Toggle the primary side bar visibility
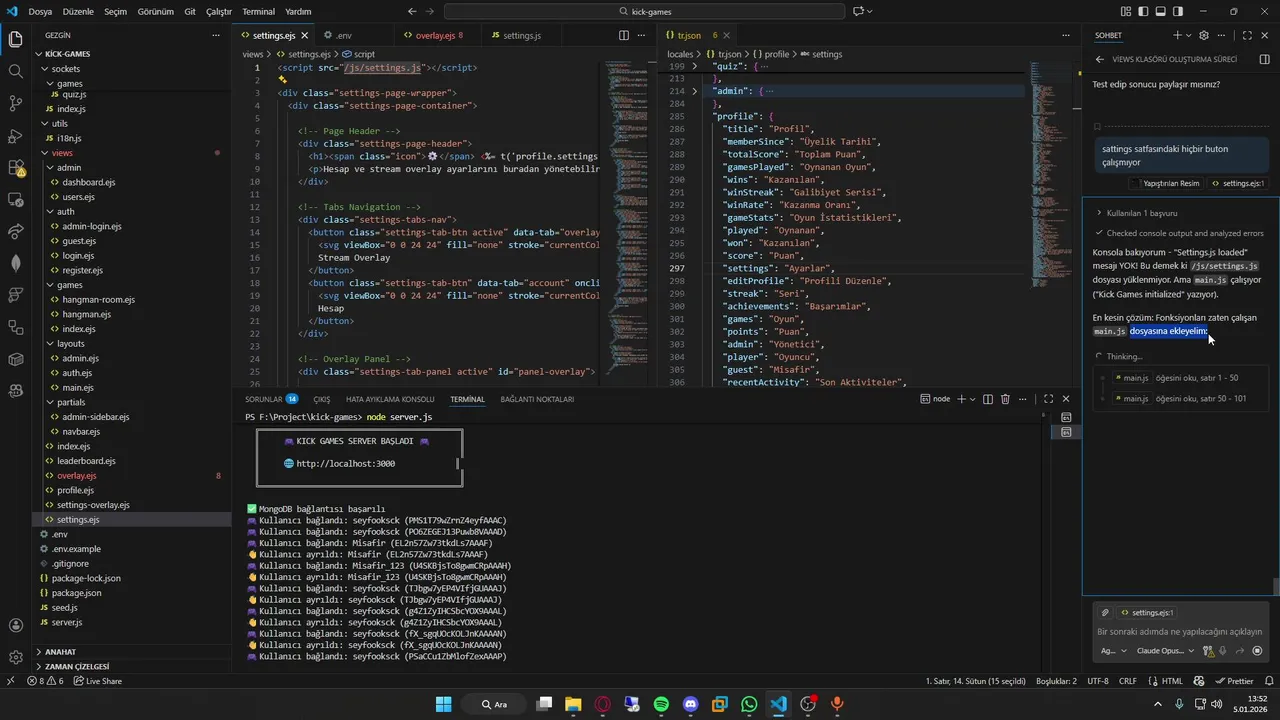The width and height of the screenshot is (1280, 720). pyautogui.click(x=1143, y=11)
